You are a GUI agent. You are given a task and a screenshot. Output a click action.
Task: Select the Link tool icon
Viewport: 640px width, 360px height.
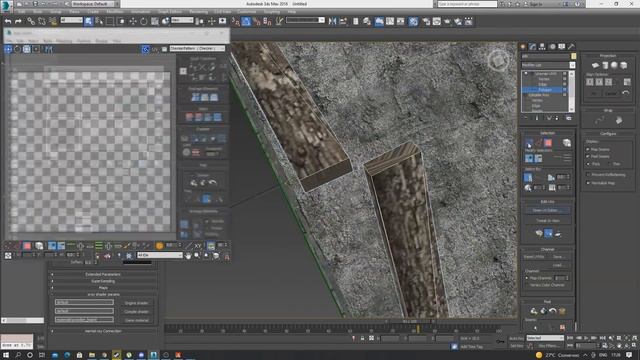[x=31, y=21]
